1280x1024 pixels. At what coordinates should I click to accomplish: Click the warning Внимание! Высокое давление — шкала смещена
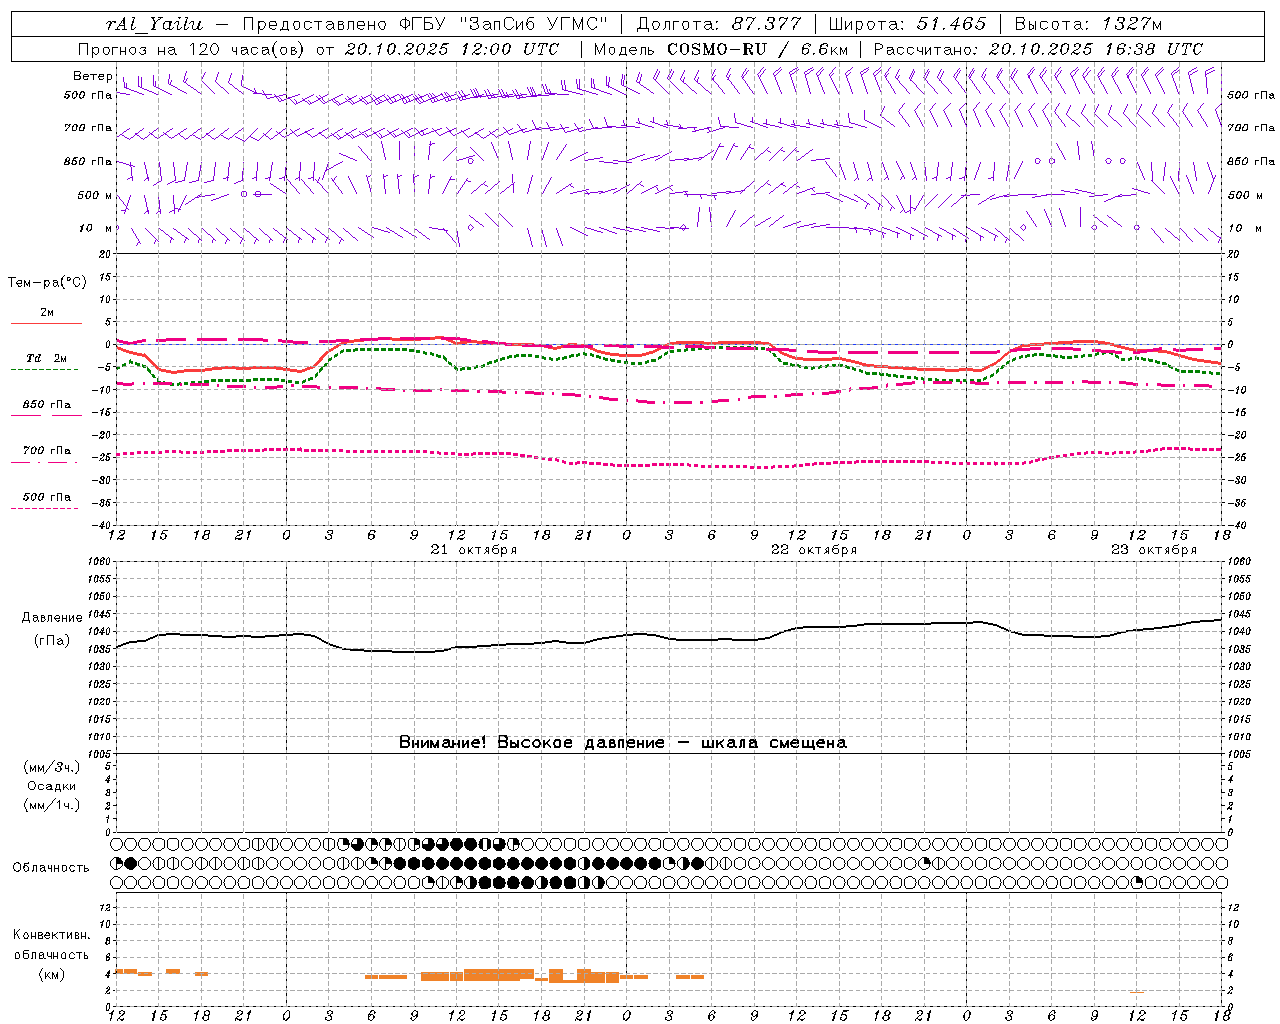point(623,743)
